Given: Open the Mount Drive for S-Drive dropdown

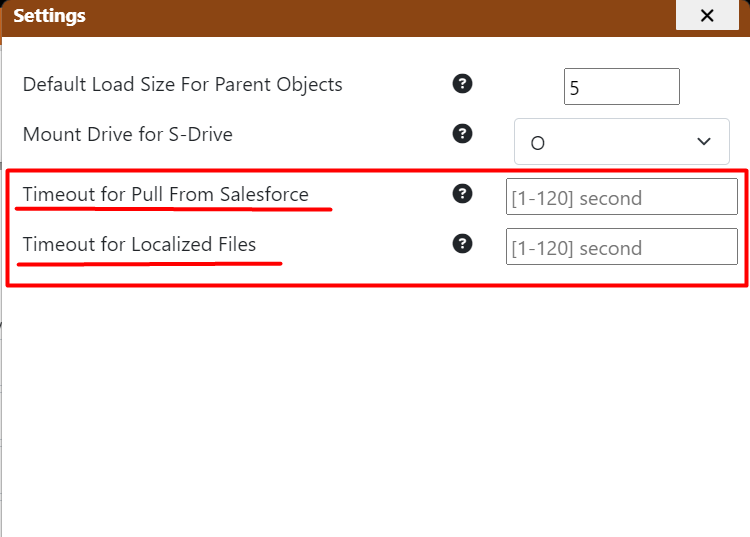Looking at the screenshot, I should click(x=621, y=142).
